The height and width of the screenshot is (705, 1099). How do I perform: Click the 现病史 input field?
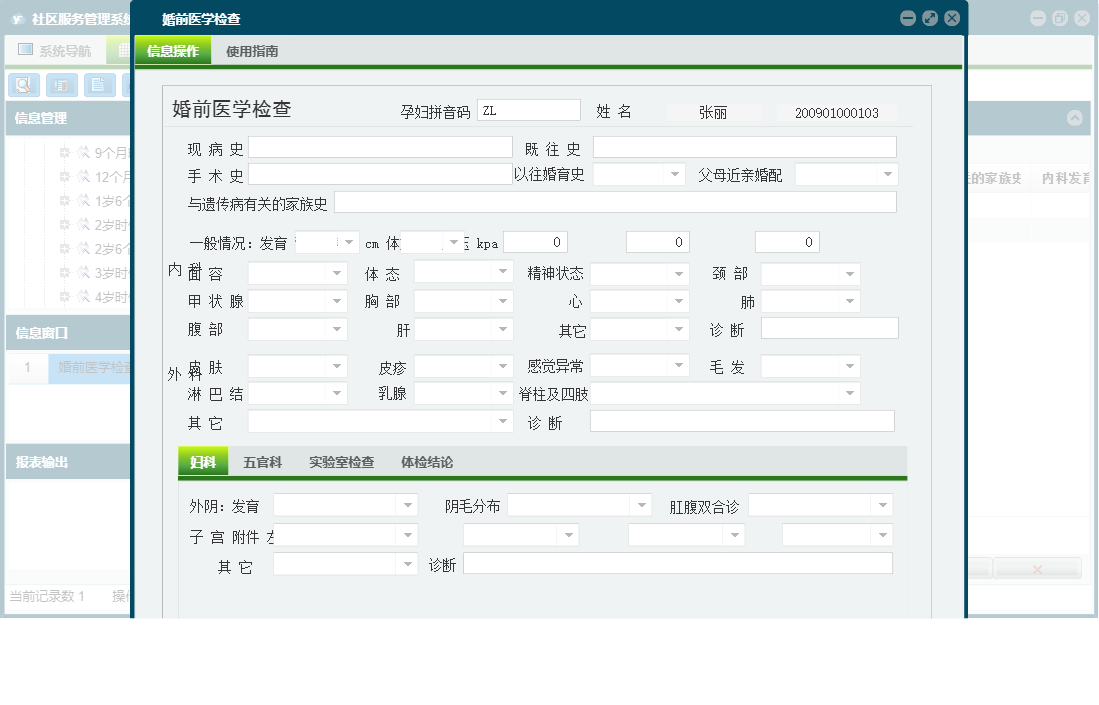380,148
